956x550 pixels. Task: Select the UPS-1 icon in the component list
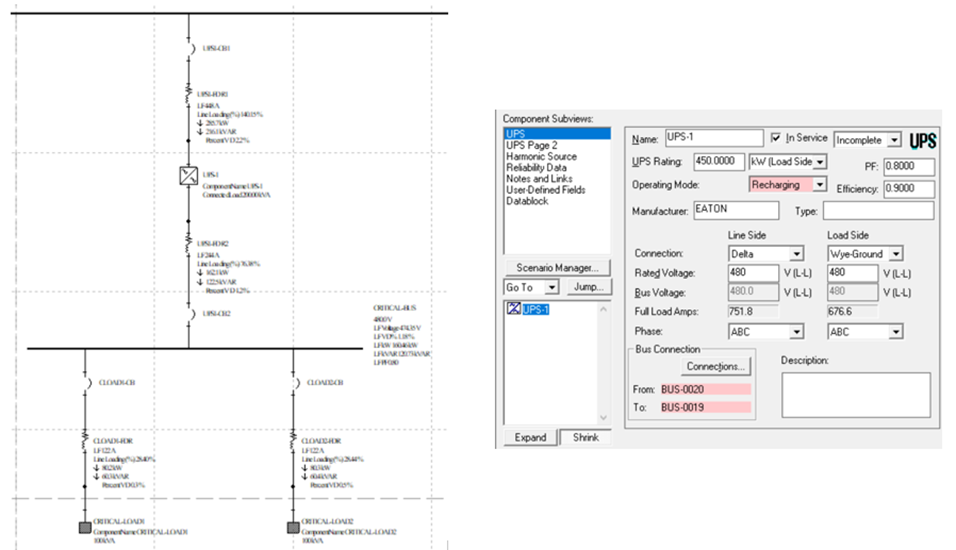514,310
